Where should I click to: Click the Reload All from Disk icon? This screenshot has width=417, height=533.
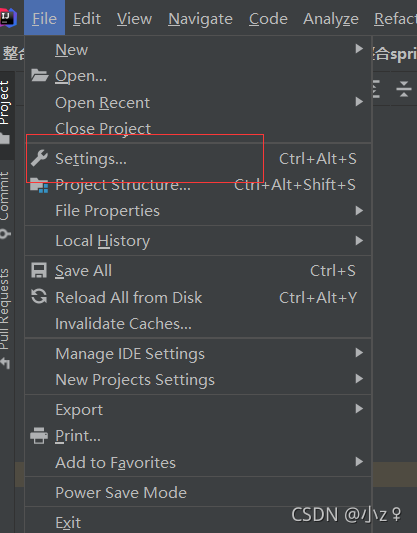tap(39, 297)
